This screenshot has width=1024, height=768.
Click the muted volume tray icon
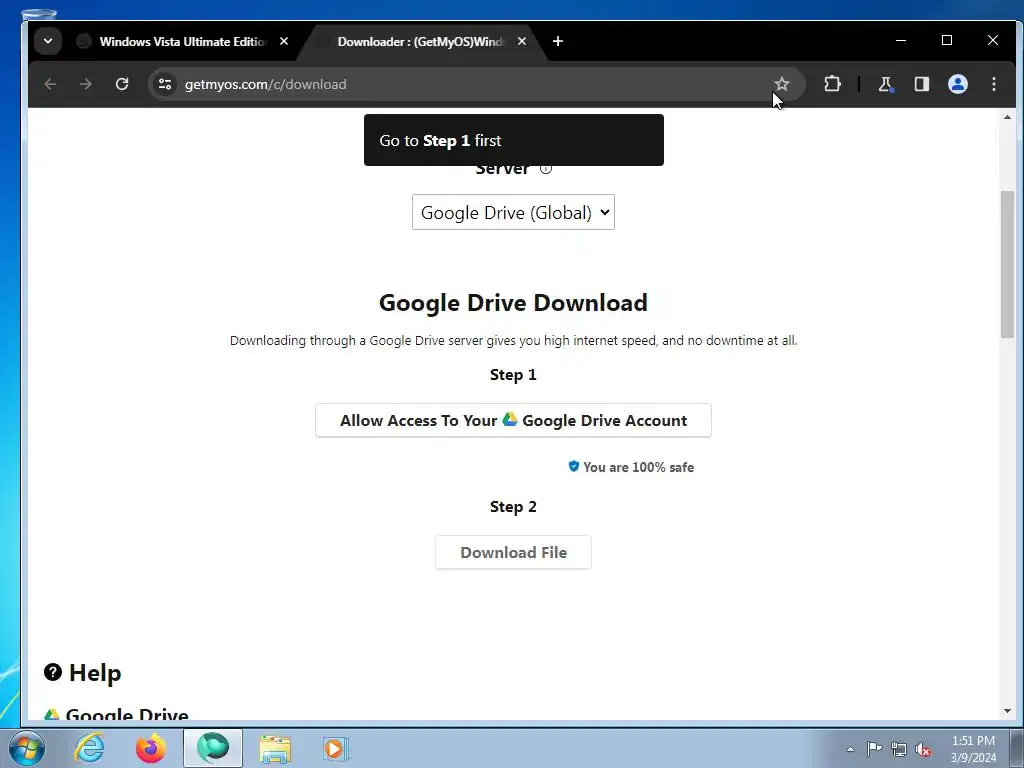point(923,749)
